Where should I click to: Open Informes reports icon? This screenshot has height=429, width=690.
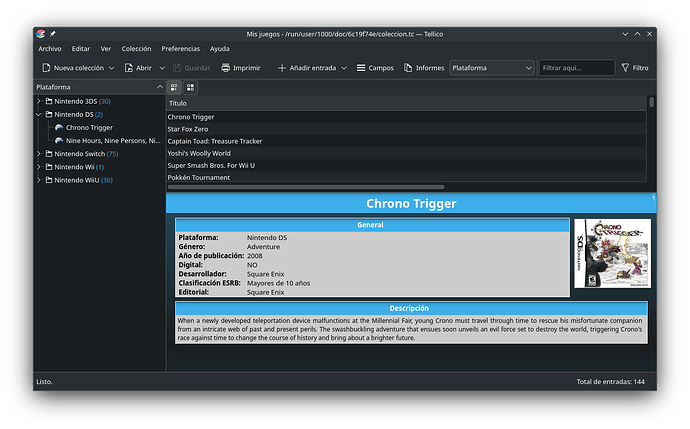coord(408,68)
